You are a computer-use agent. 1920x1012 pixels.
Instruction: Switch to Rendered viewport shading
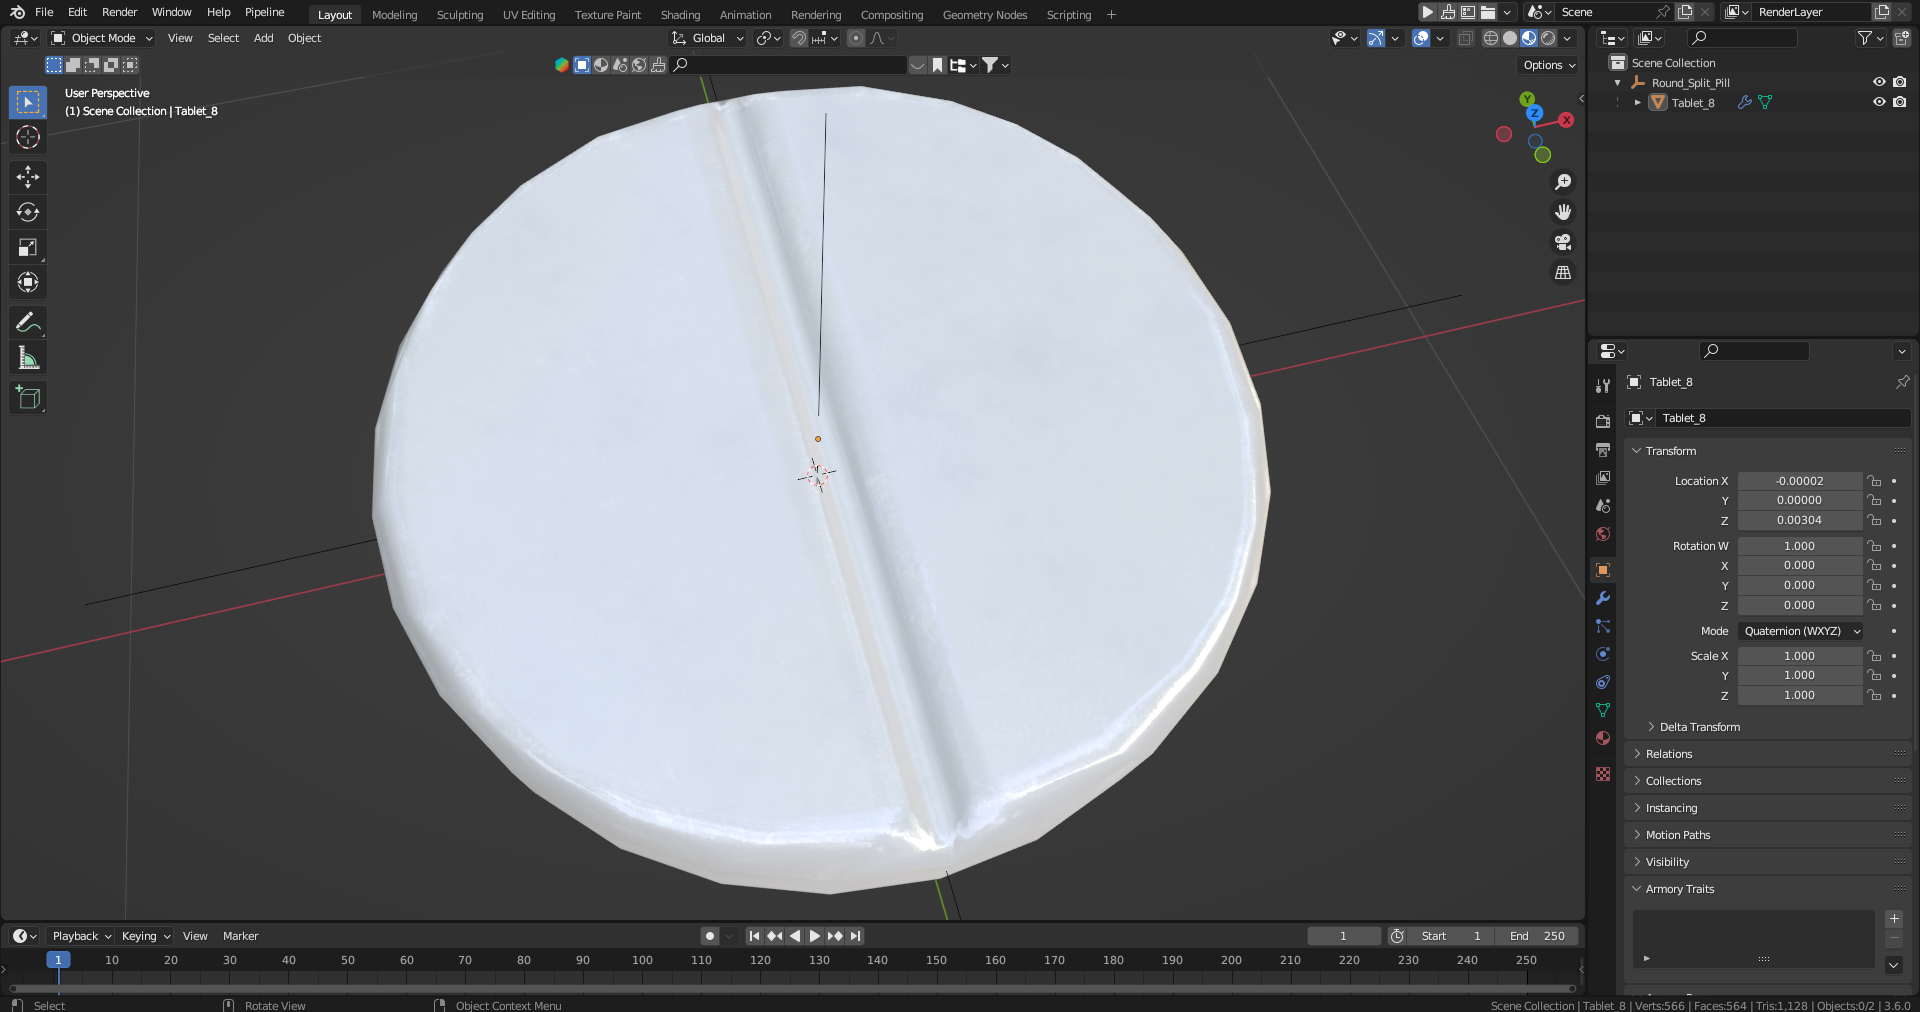(1548, 38)
